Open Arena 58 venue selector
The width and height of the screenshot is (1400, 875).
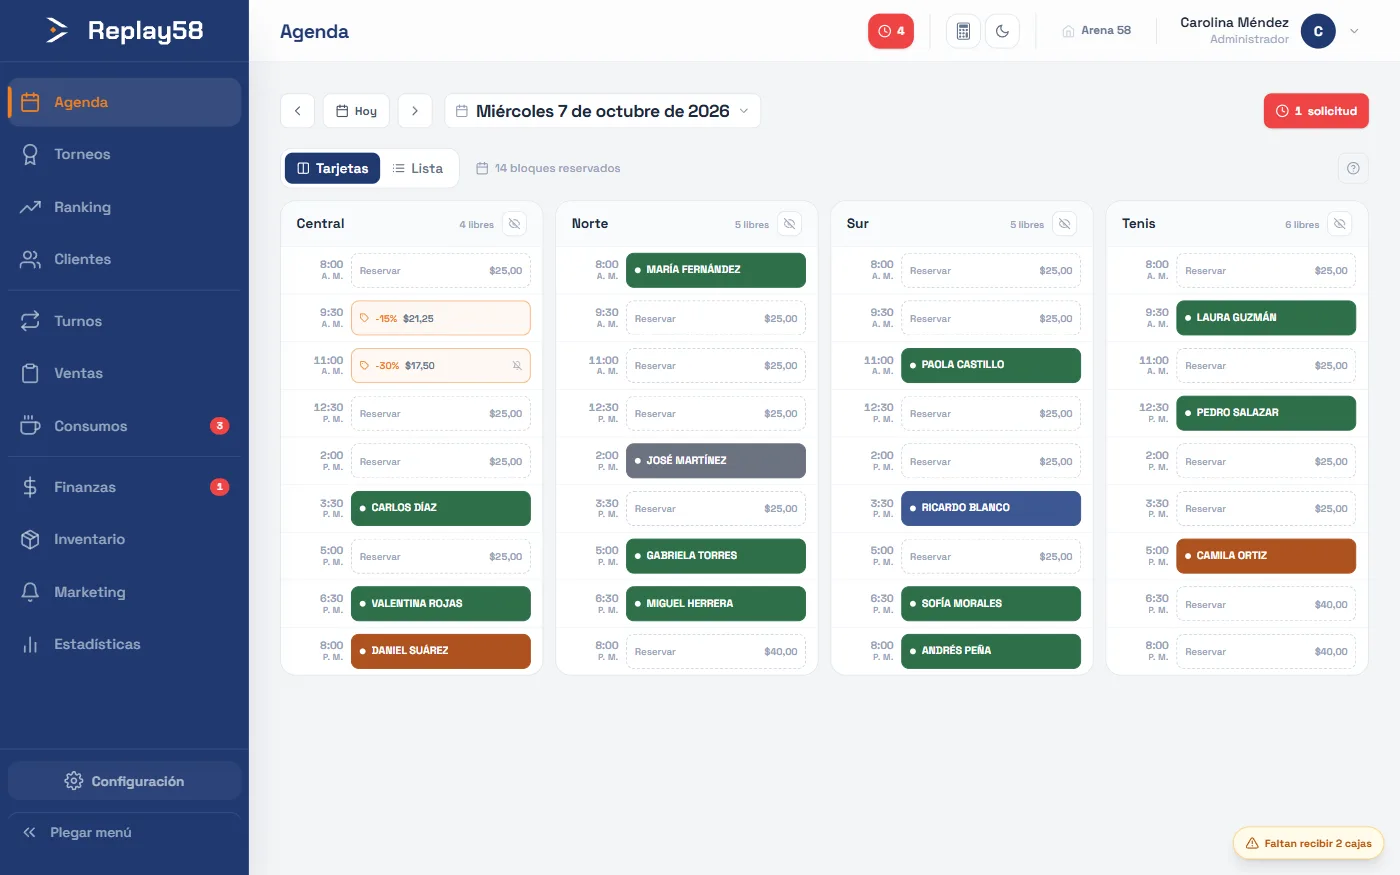click(x=1096, y=31)
